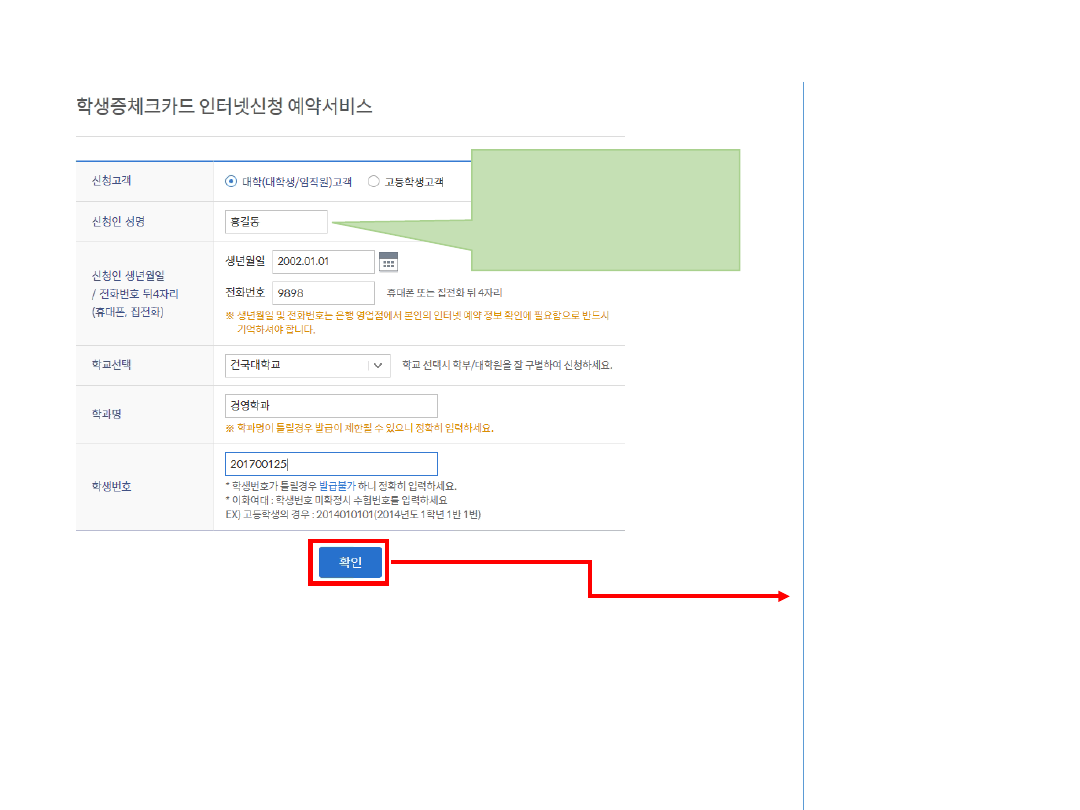Click the 전화번호 field containing 9898
Image resolution: width=1080 pixels, height=810 pixels.
click(x=323, y=292)
